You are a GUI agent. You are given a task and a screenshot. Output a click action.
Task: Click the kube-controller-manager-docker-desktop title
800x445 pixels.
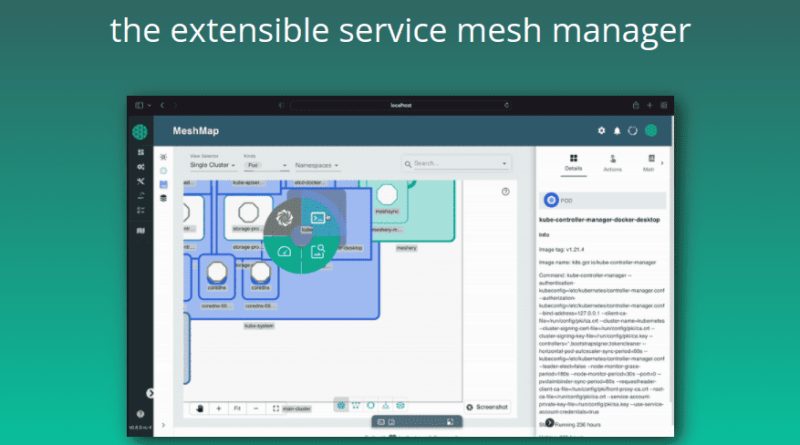coord(599,220)
